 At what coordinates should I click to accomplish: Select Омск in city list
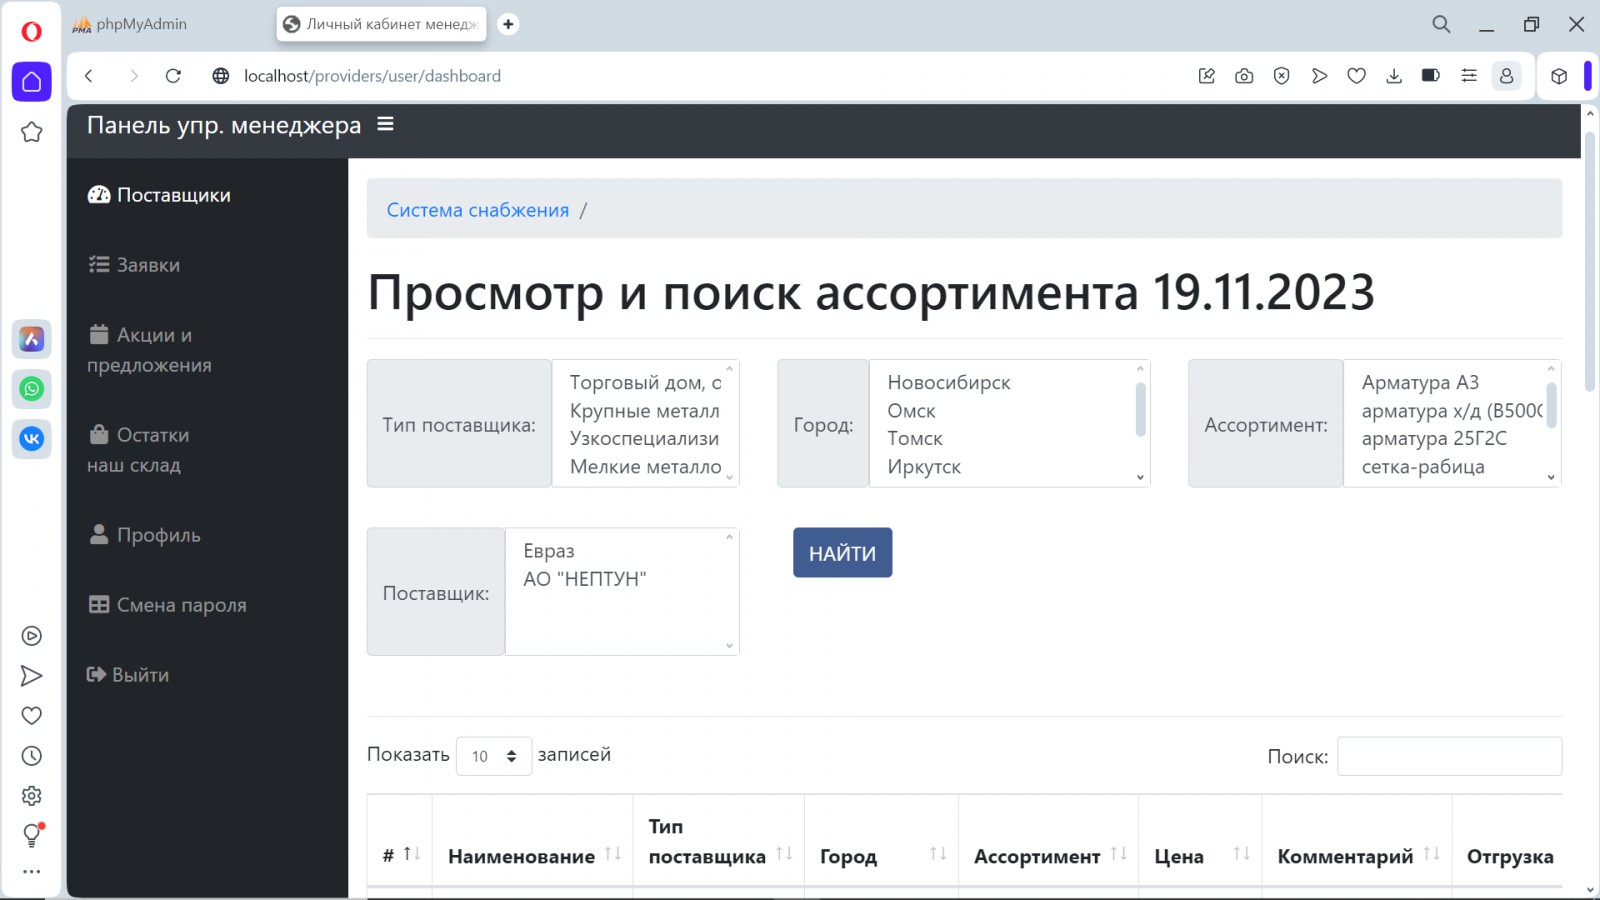[911, 410]
